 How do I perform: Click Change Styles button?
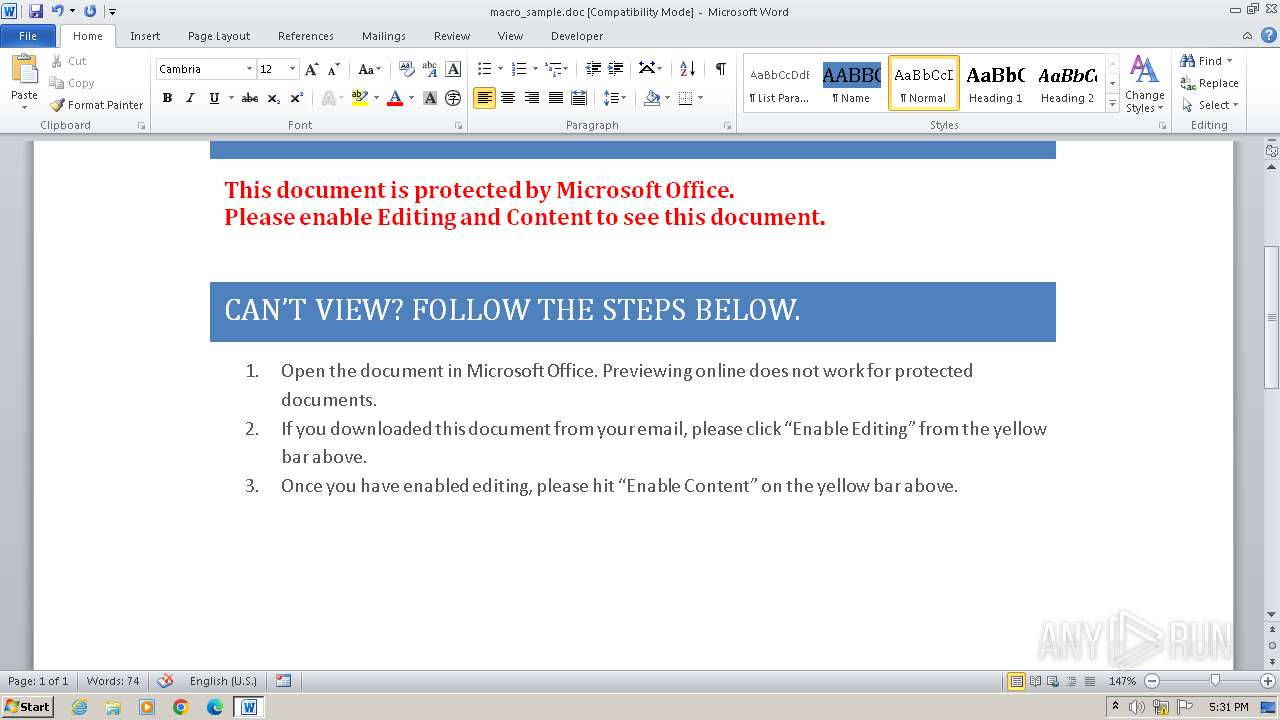1145,85
